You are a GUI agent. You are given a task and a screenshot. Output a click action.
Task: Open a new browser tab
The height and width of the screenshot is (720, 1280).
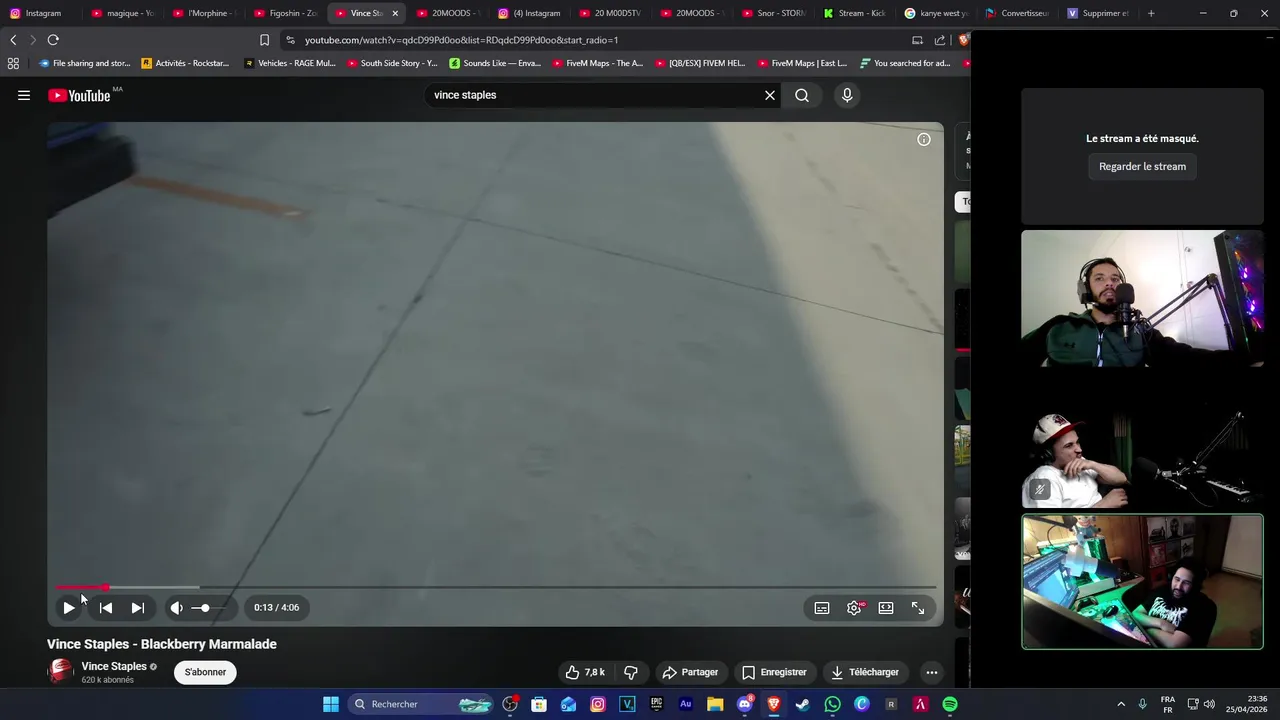(1151, 13)
